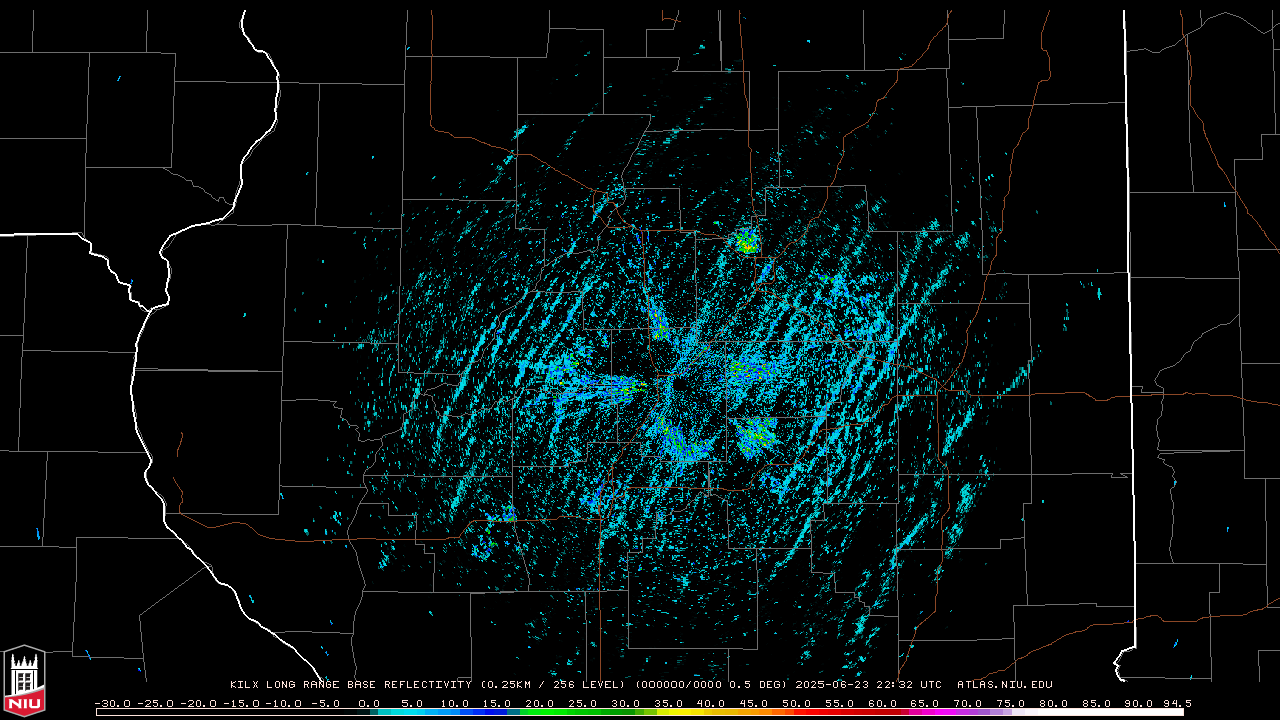Click the 65.0 scale label
The image size is (1280, 720).
926,703
